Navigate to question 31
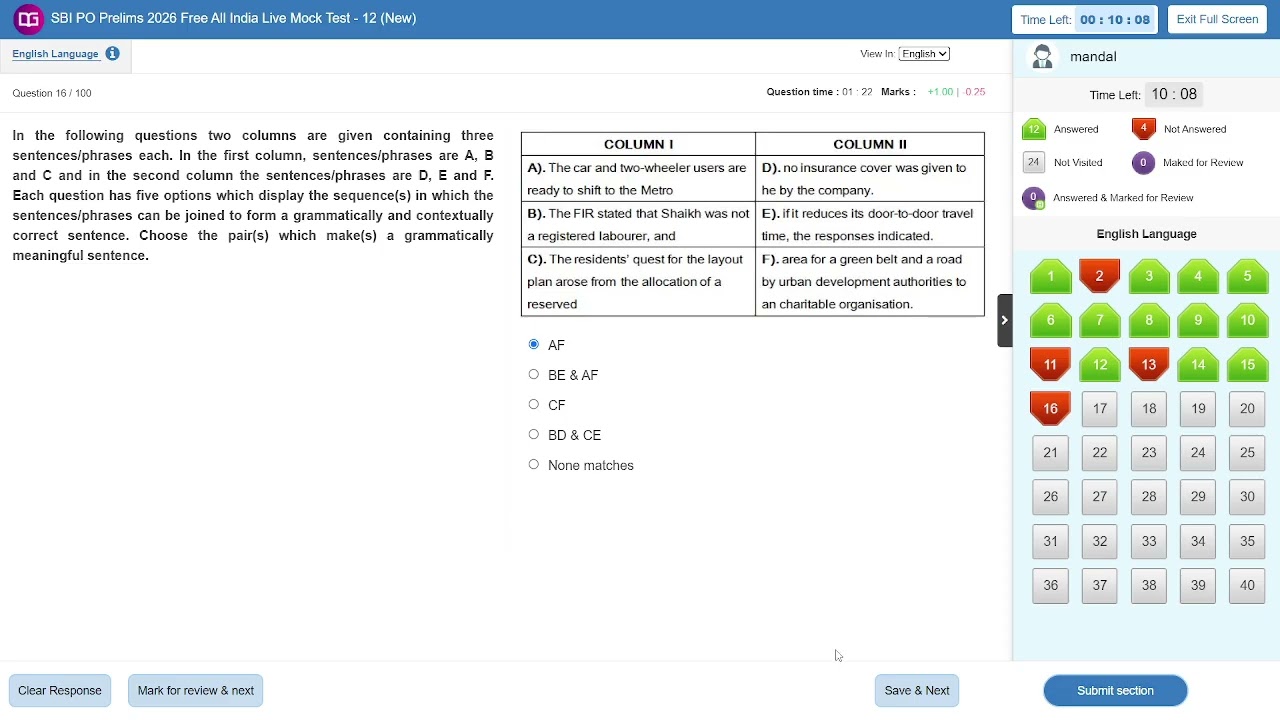 coord(1050,541)
